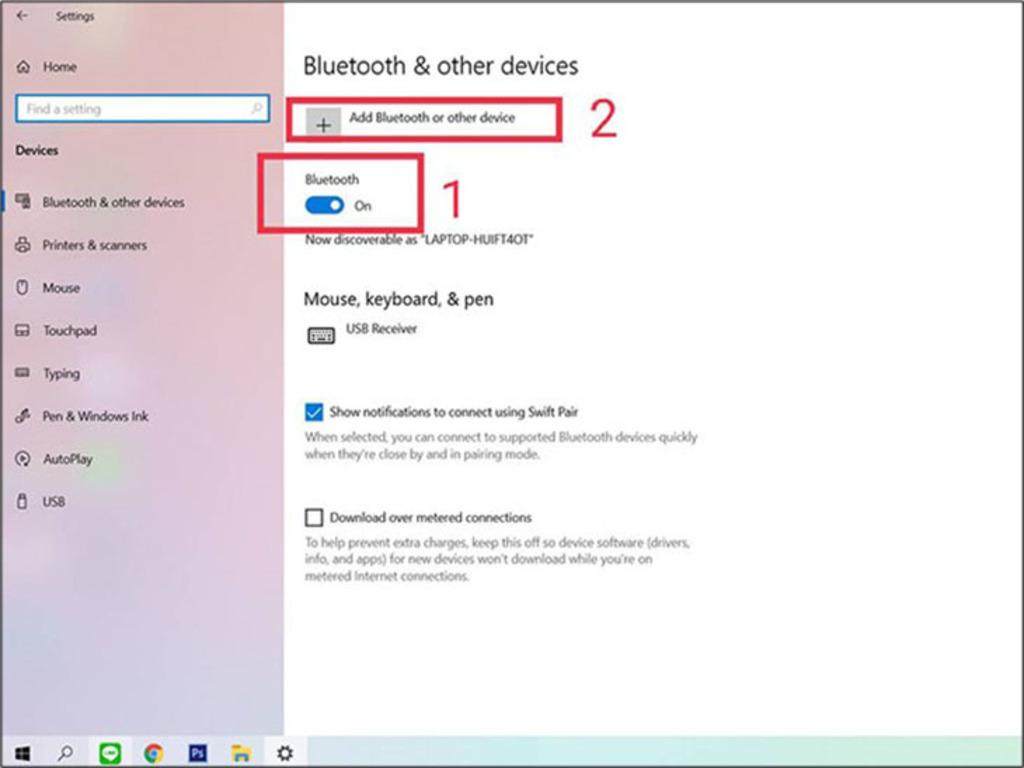This screenshot has width=1024, height=768.
Task: Switch to the Mouse settings page
Action: coord(60,288)
